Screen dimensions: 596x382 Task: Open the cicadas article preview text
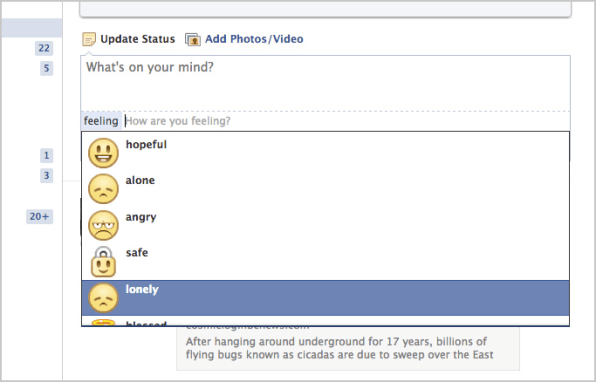[x=339, y=348]
